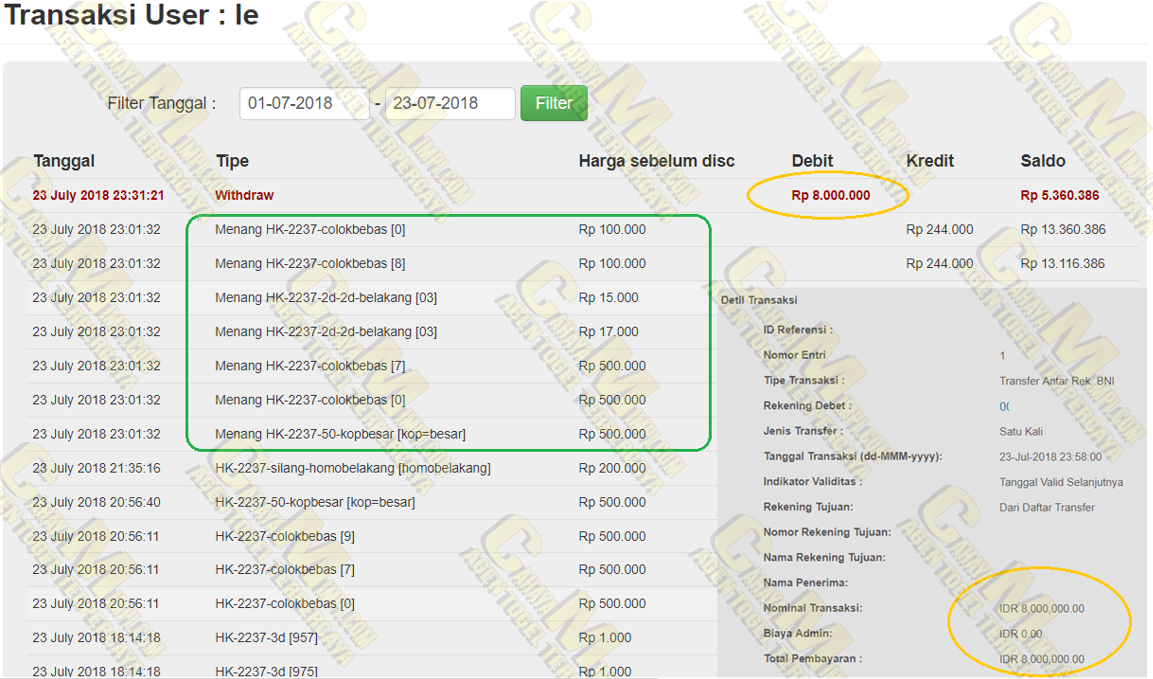
Task: Click the Tipe column header
Action: 232,161
